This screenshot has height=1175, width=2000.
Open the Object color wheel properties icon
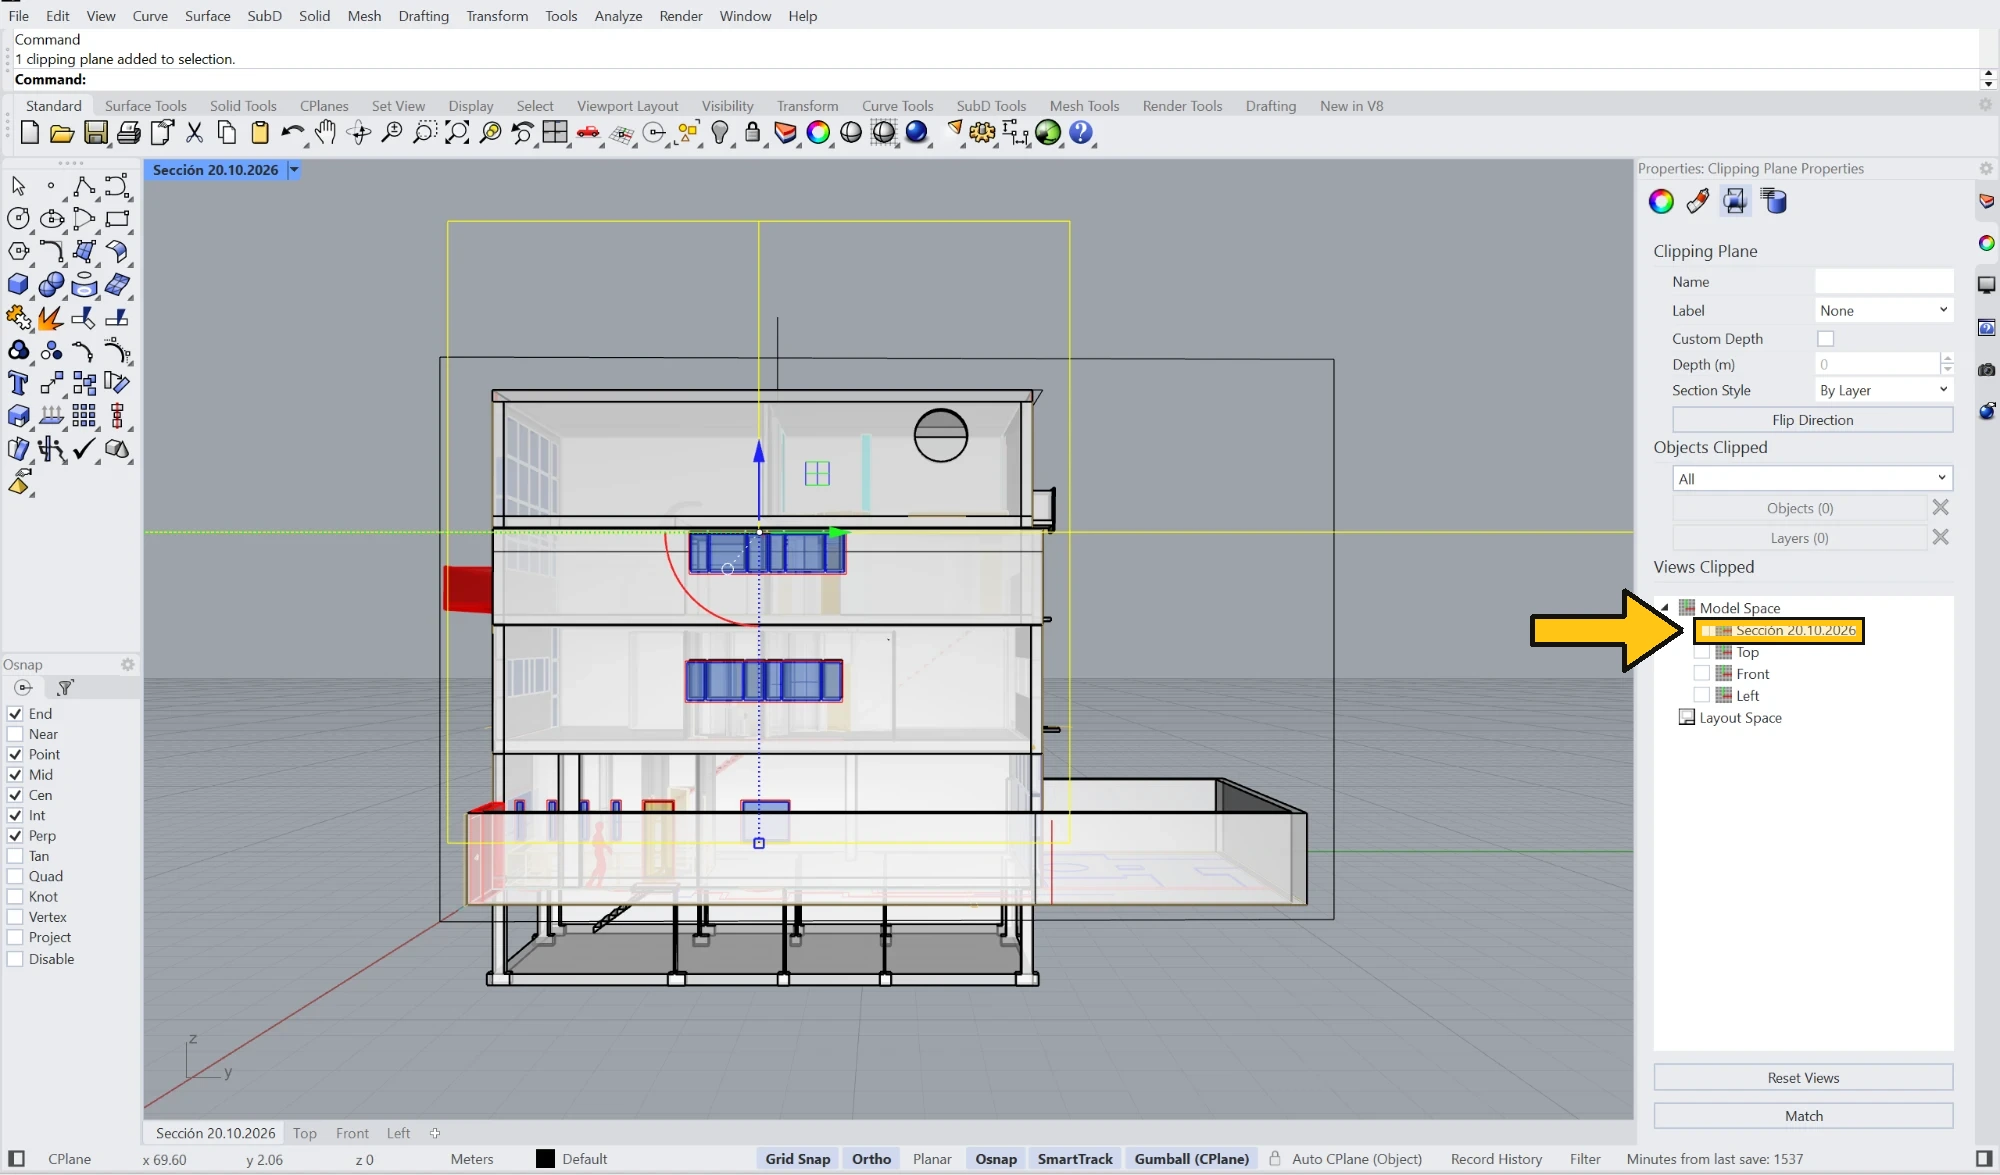coord(1661,202)
